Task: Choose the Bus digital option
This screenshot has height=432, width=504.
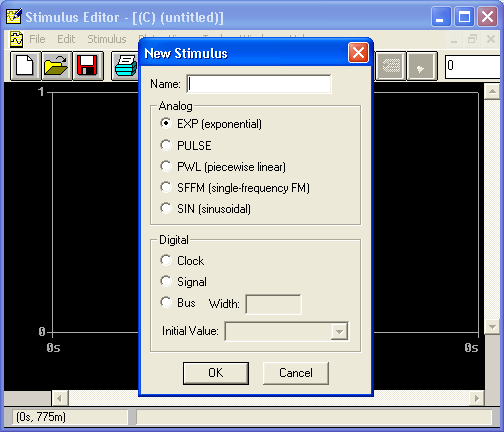Action: [166, 302]
